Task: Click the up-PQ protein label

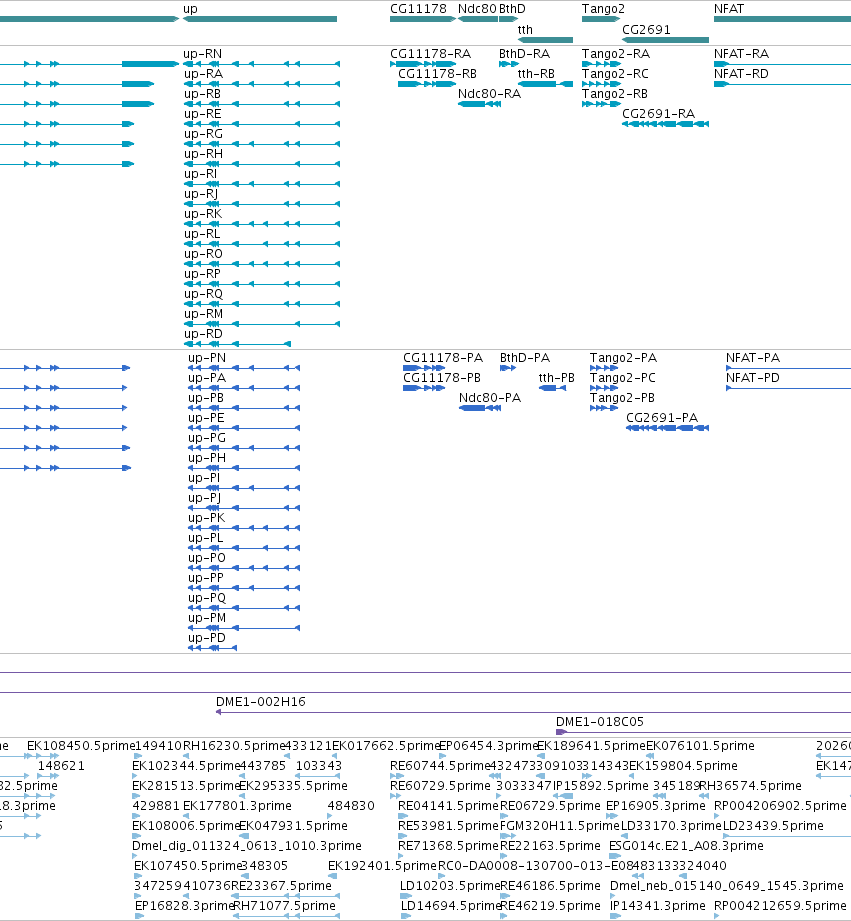Action: 207,597
